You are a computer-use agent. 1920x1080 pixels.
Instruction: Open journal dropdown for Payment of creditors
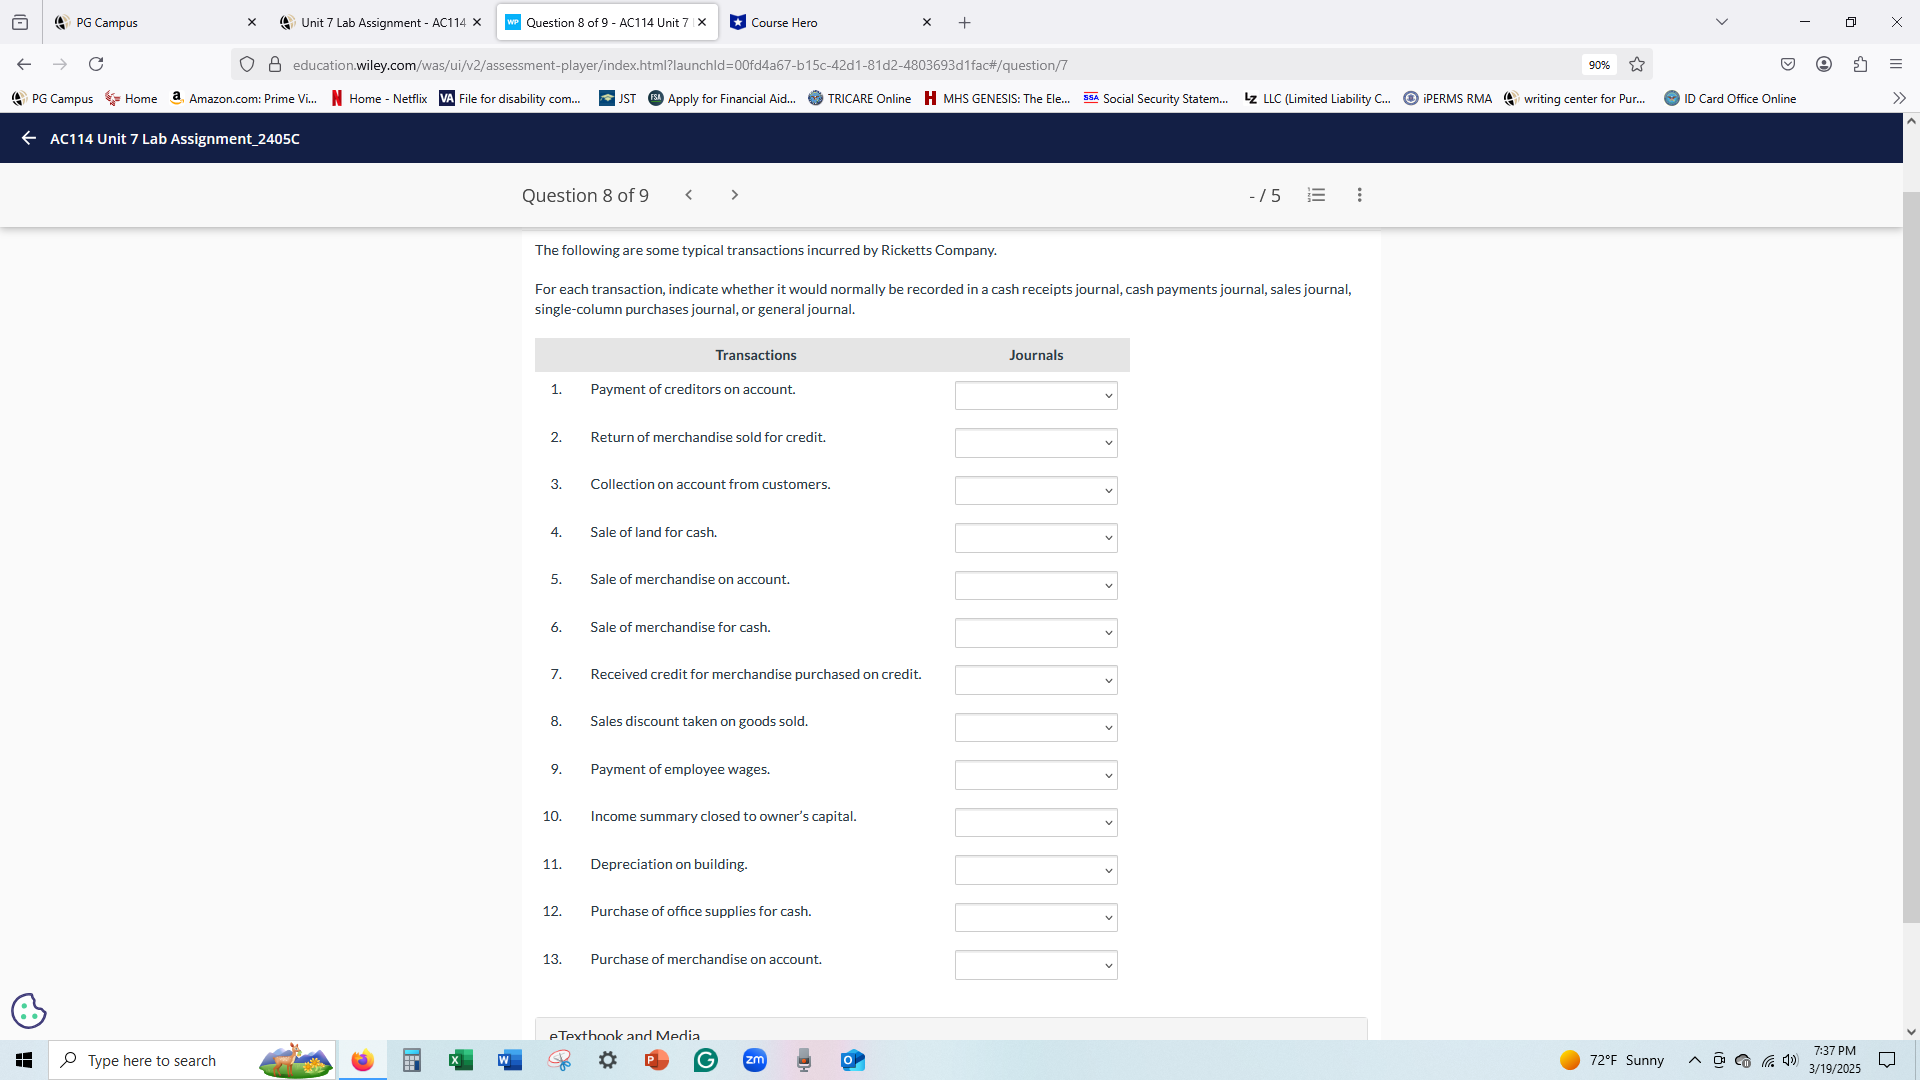click(x=1035, y=396)
